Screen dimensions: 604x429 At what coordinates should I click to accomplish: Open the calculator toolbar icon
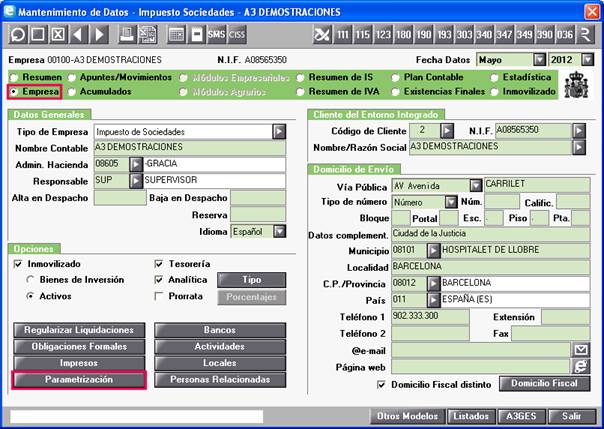coord(176,35)
